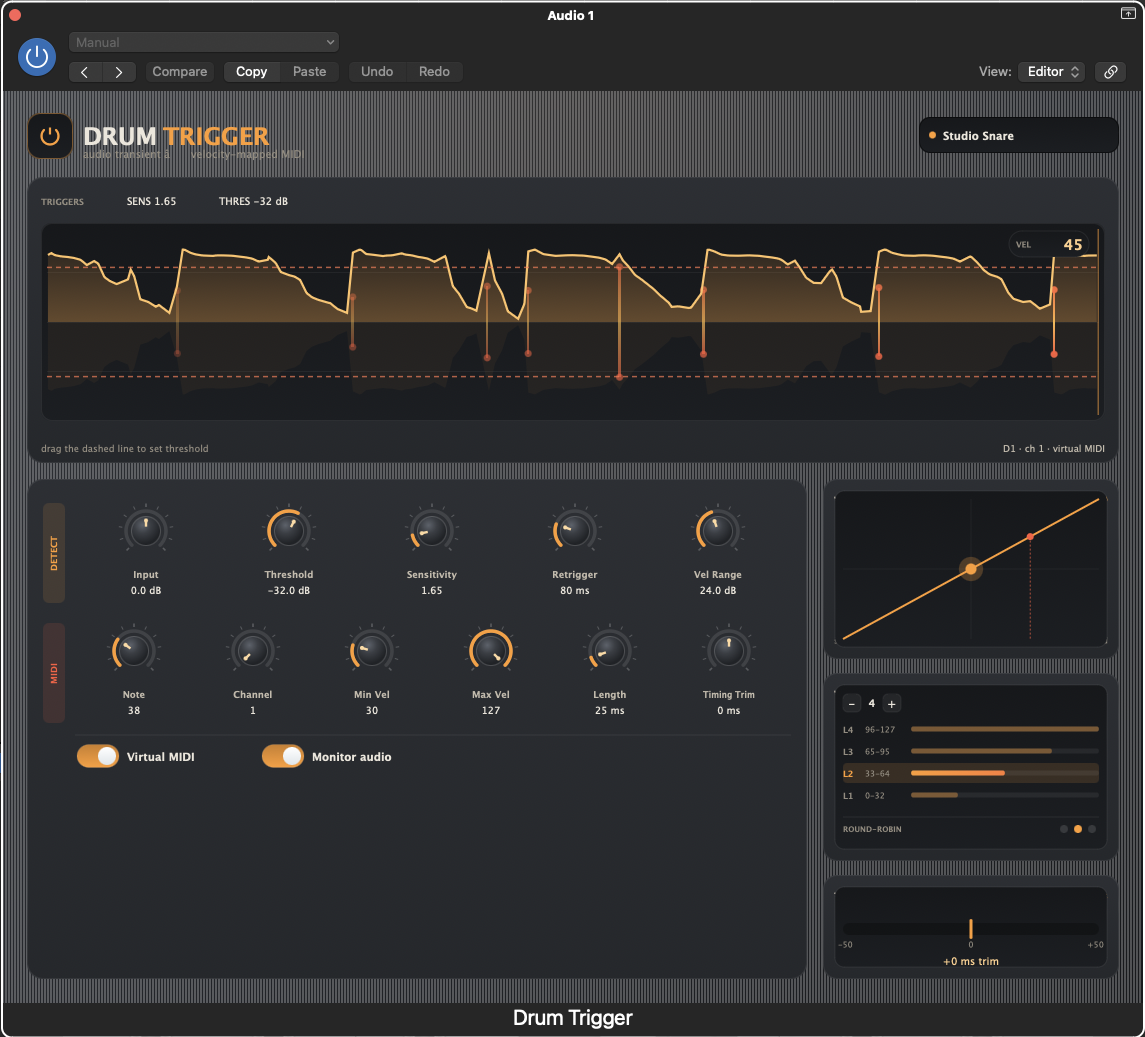Toggle the orange Drum Trigger power icon
Image resolution: width=1145 pixels, height=1037 pixels.
50,136
